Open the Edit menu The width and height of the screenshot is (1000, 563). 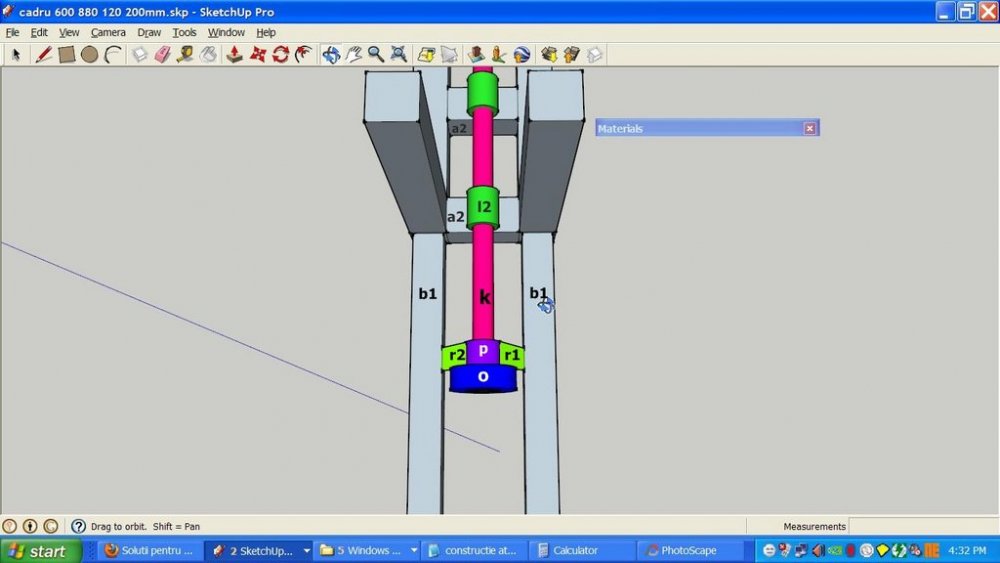[39, 33]
